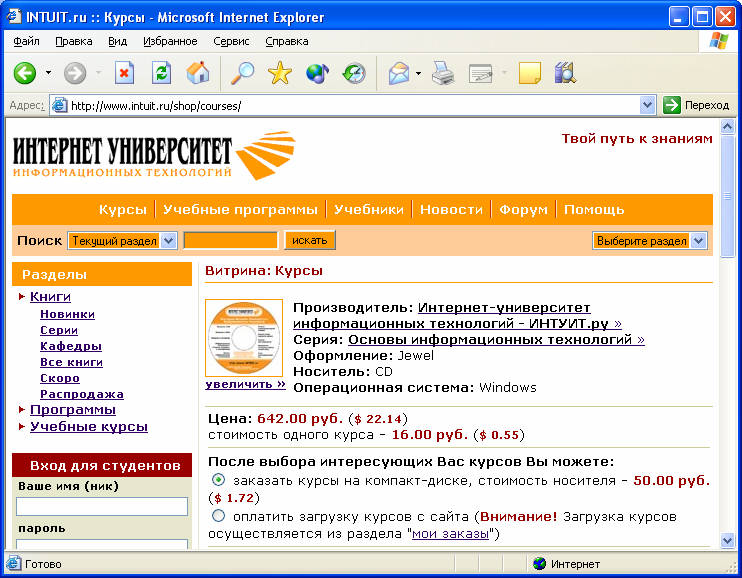This screenshot has width=742, height=578.
Task: Open the Сервис menu
Action: pos(231,42)
